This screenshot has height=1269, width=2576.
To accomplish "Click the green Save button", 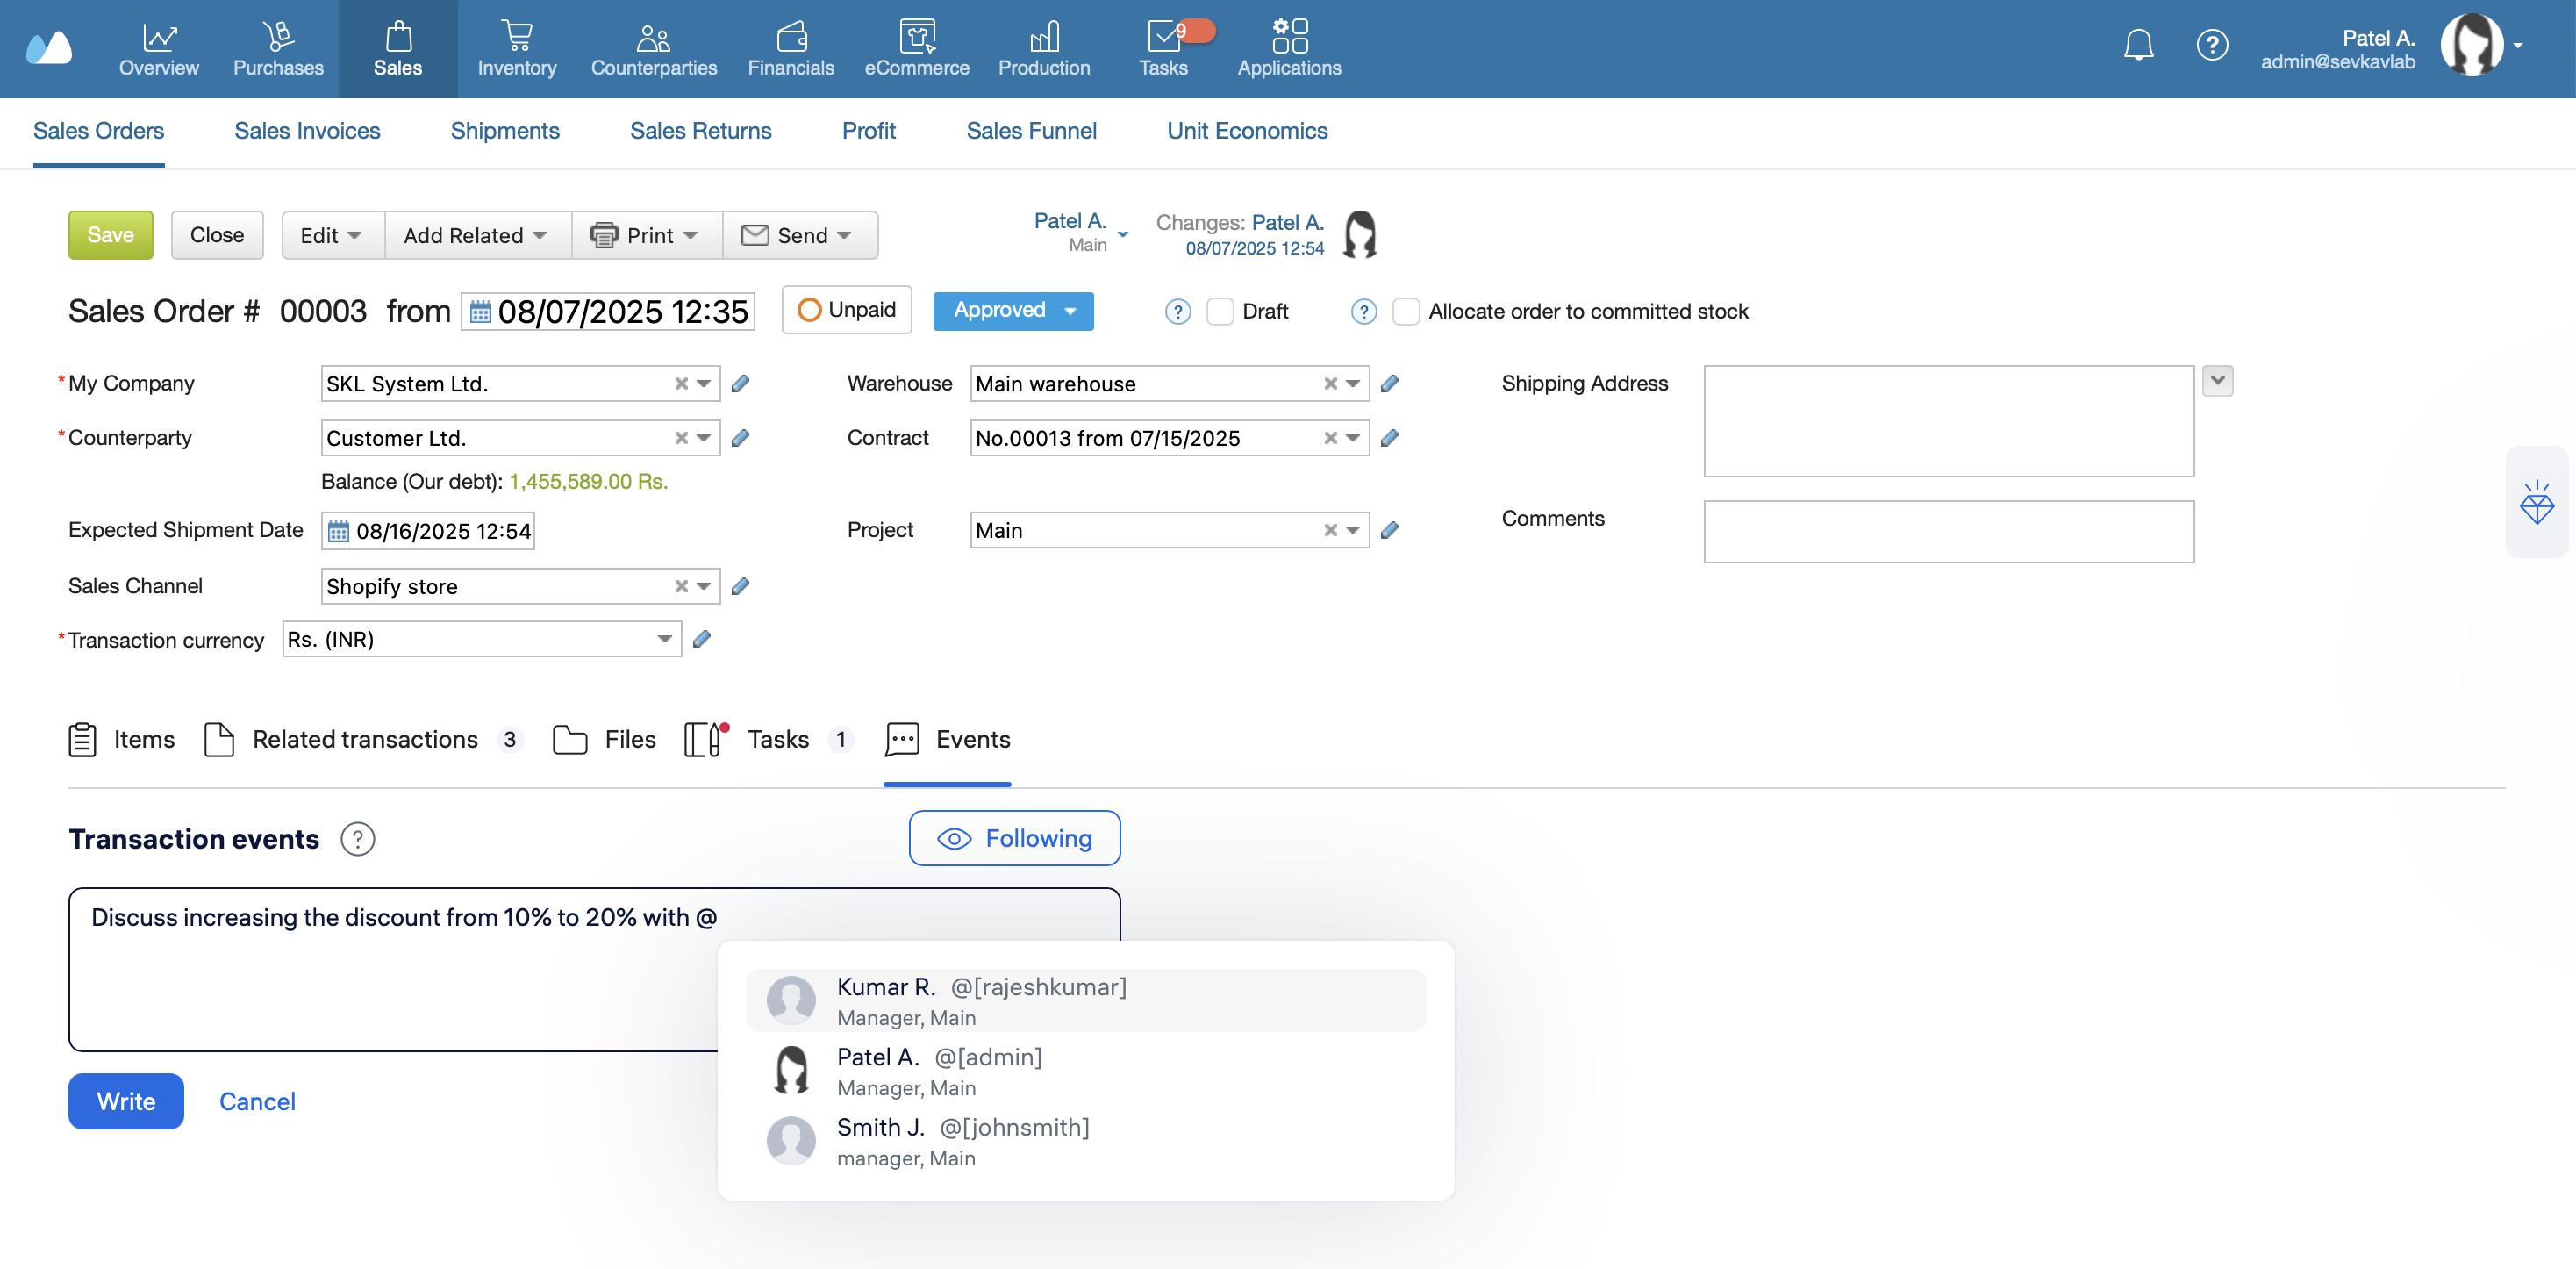I will (110, 235).
